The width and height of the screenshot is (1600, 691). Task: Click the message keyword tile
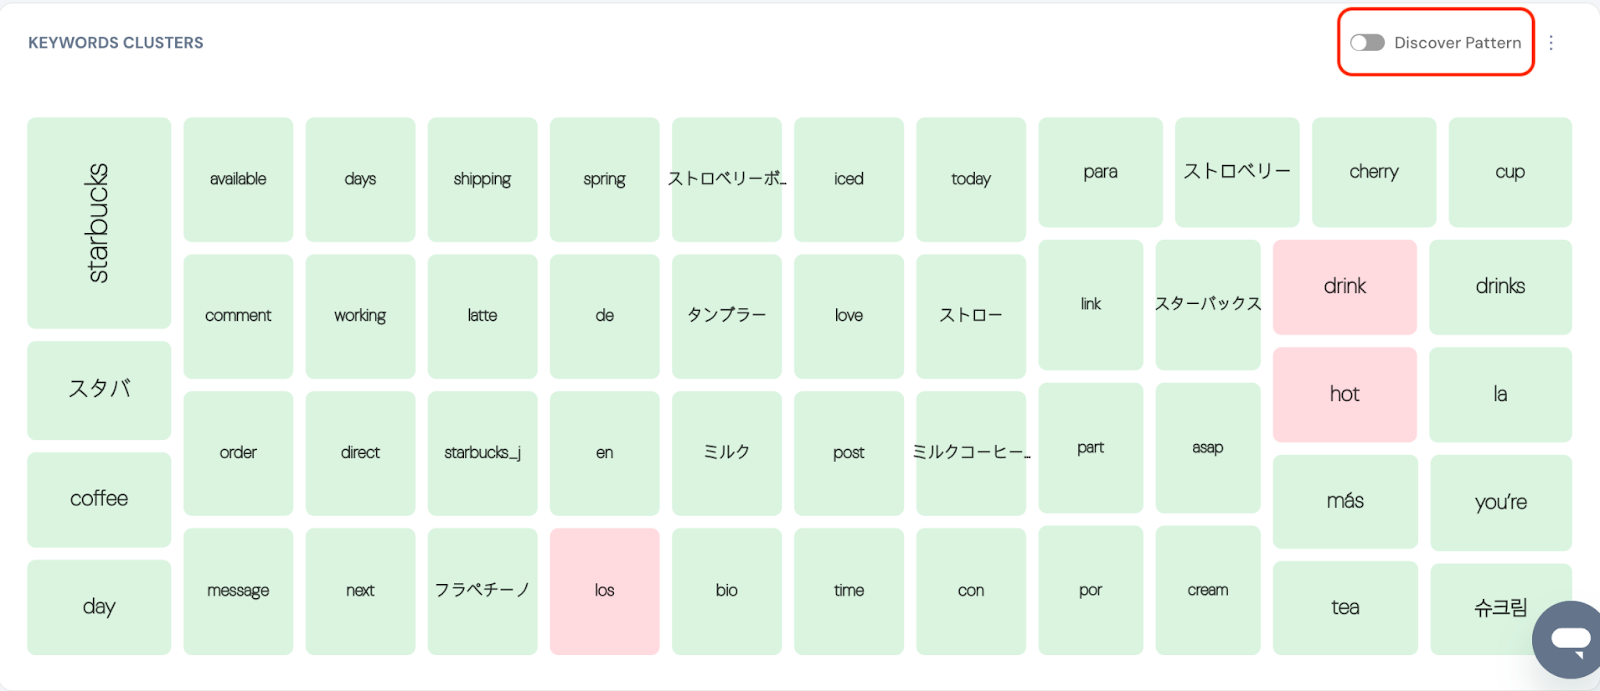click(x=238, y=591)
